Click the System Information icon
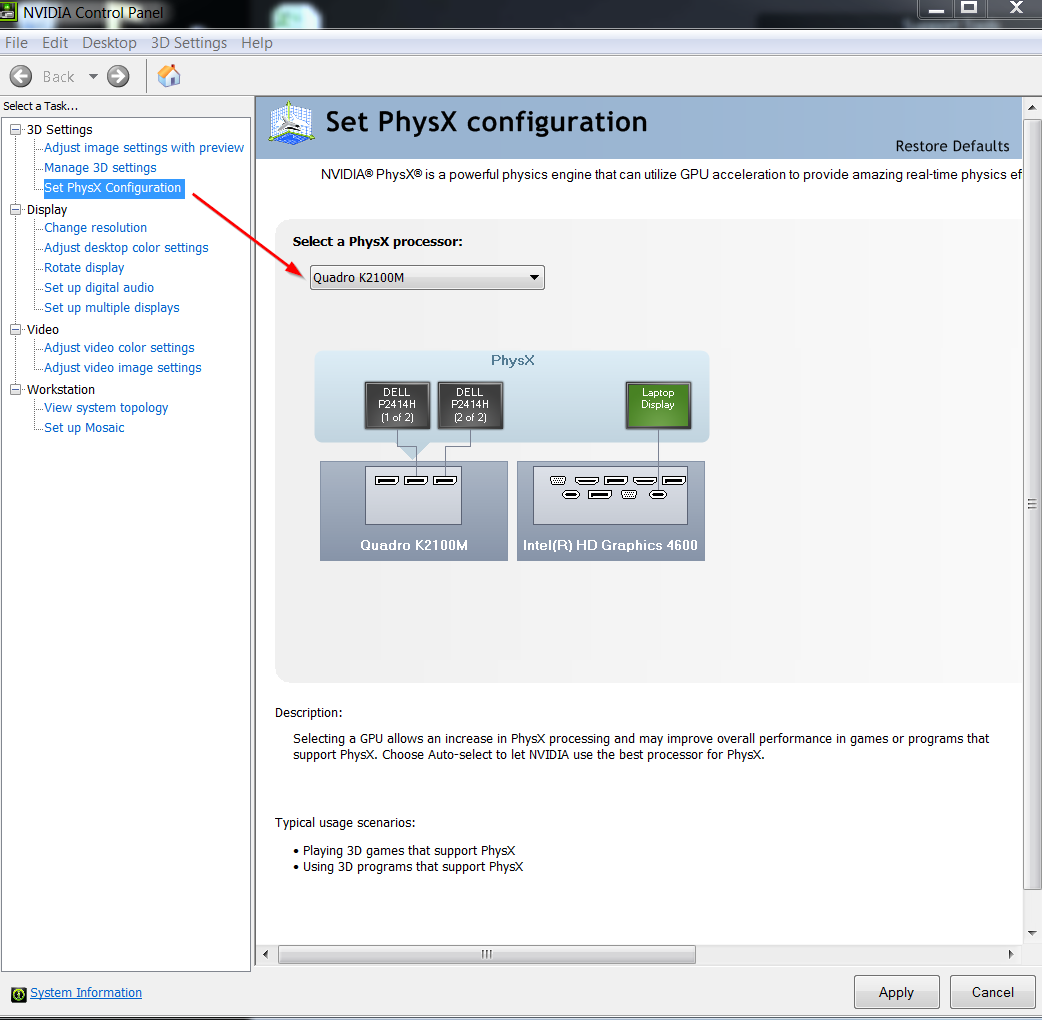 pos(19,994)
